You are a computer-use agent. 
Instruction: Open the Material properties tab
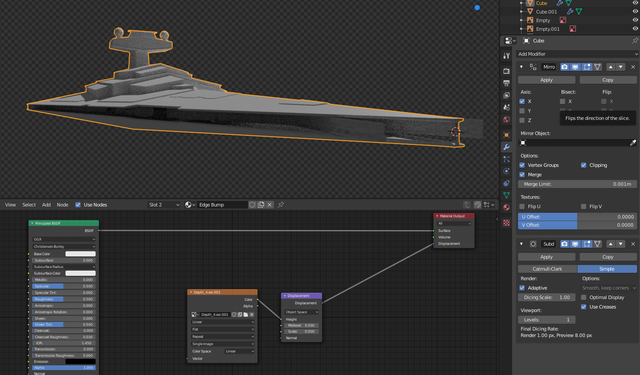(x=506, y=207)
